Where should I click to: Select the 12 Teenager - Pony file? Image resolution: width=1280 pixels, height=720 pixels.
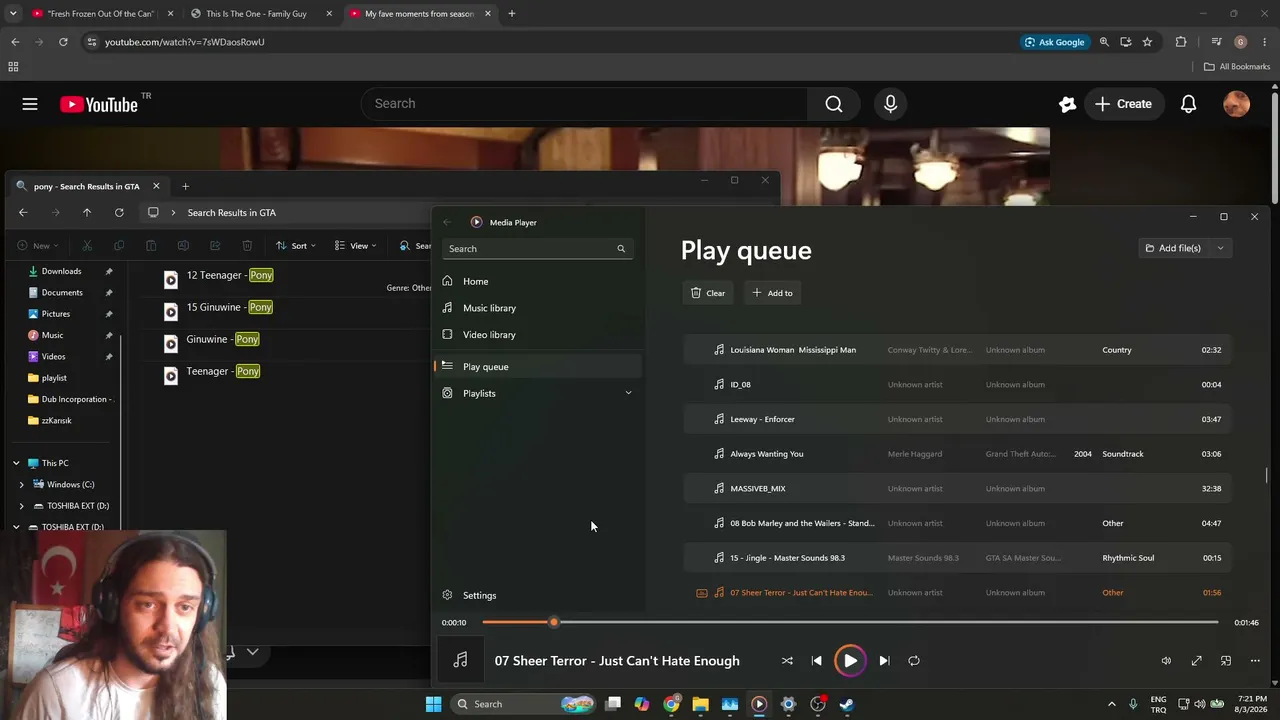click(x=218, y=276)
